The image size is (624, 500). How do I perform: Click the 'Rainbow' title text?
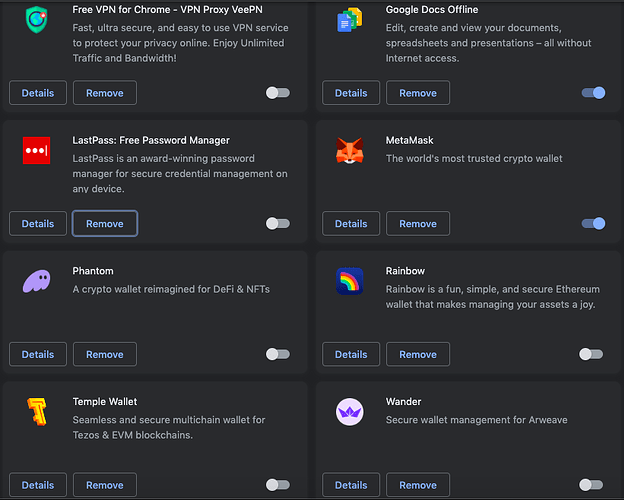[x=405, y=271]
